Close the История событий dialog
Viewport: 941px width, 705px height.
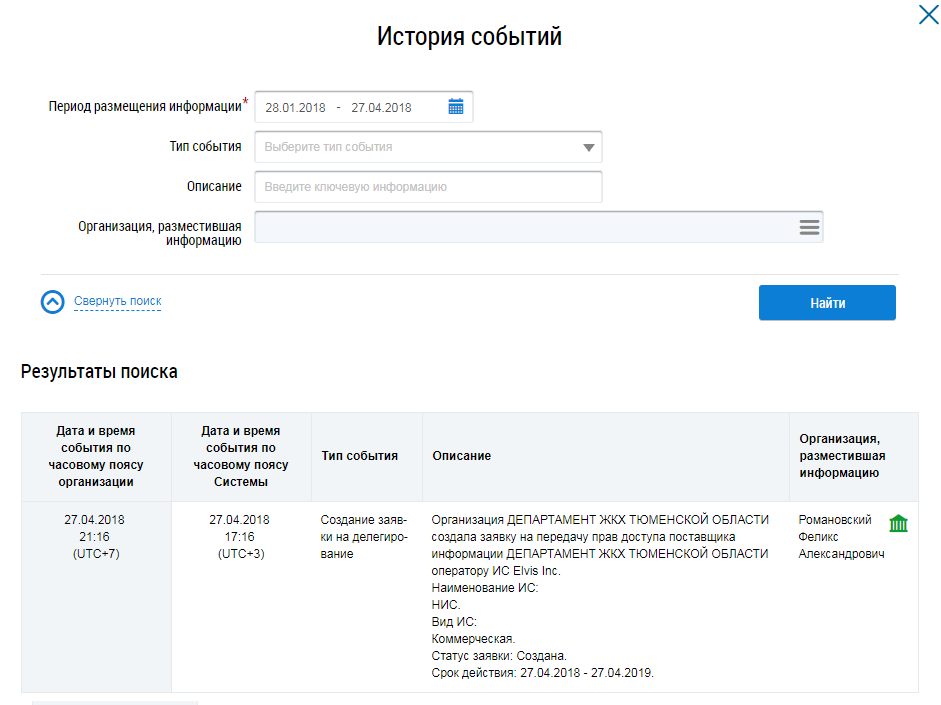pyautogui.click(x=927, y=14)
